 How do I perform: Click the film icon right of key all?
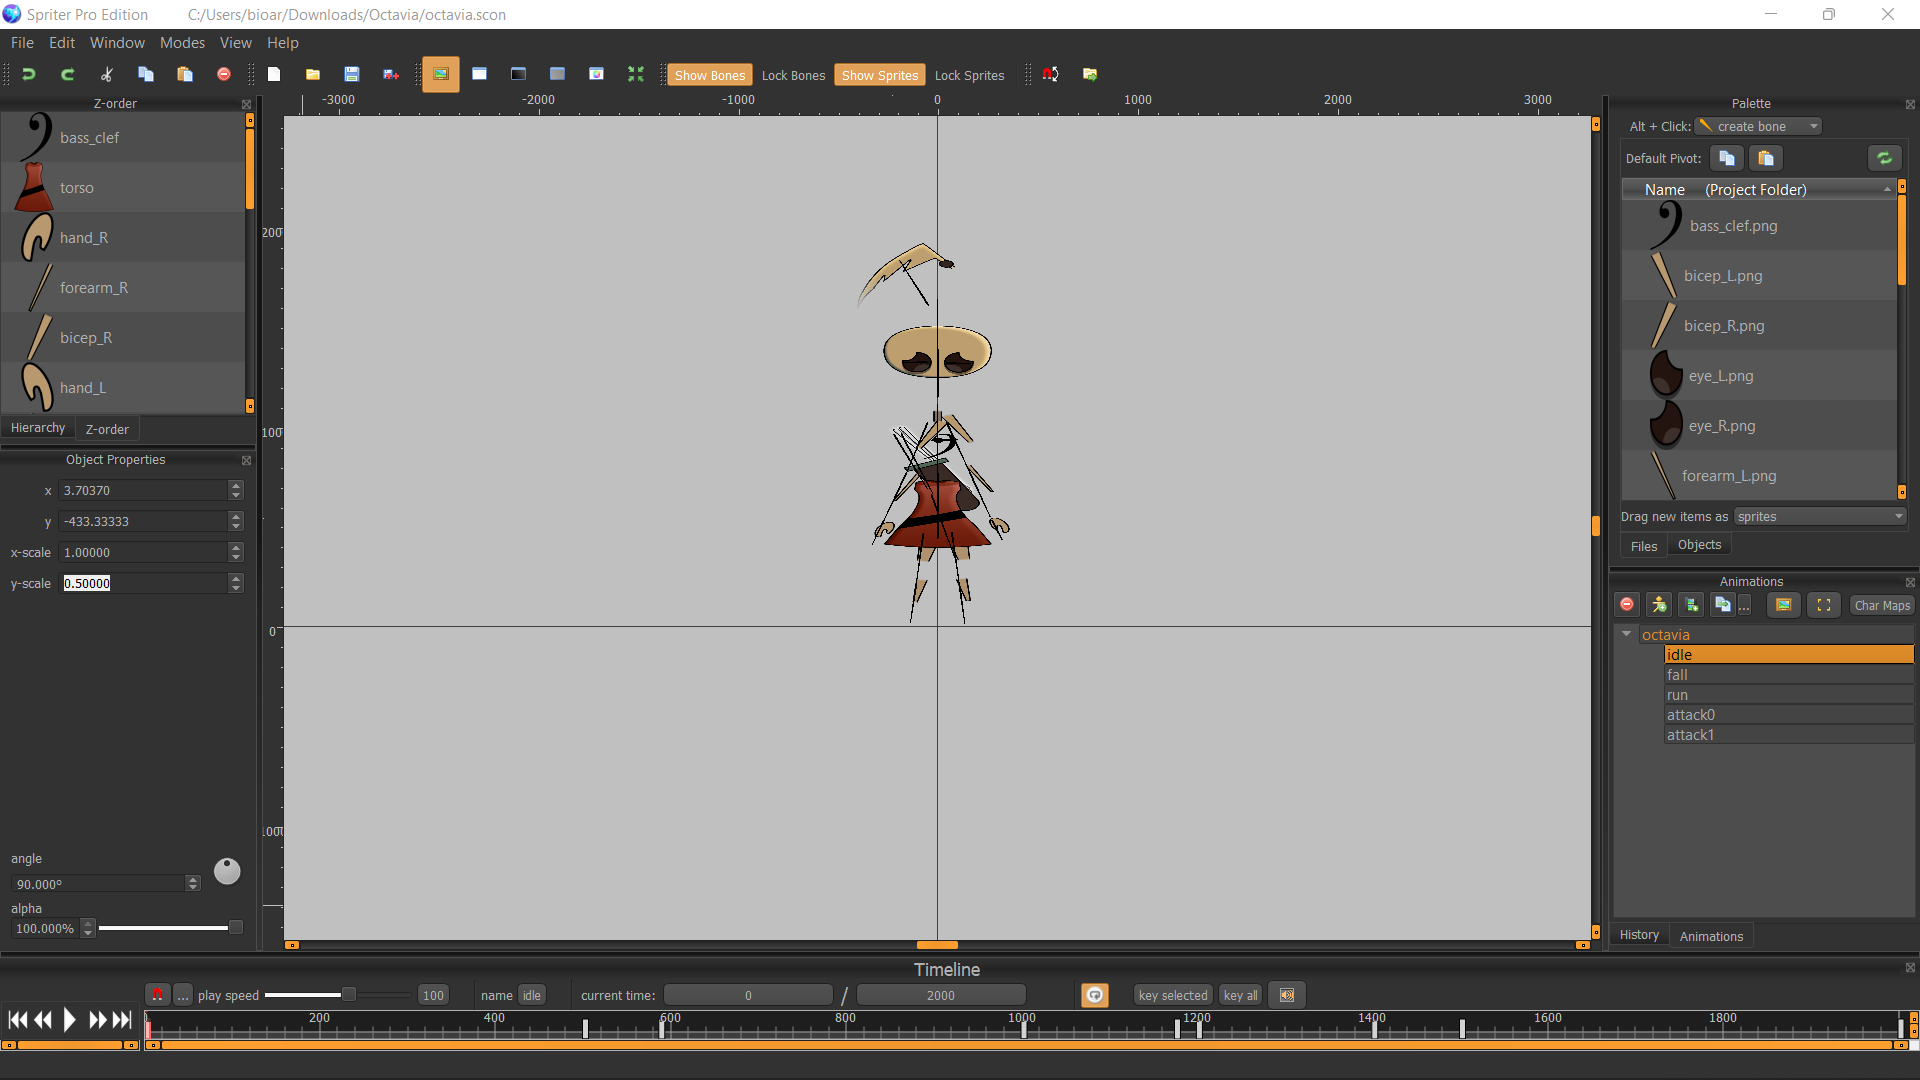click(1287, 995)
